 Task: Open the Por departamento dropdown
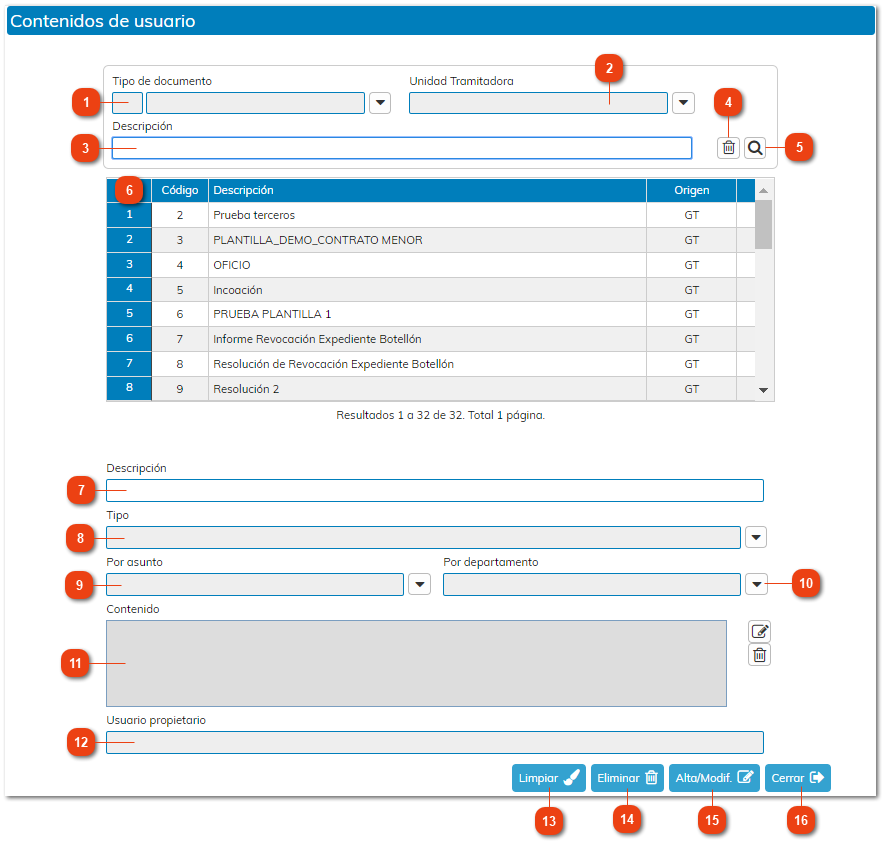click(756, 584)
